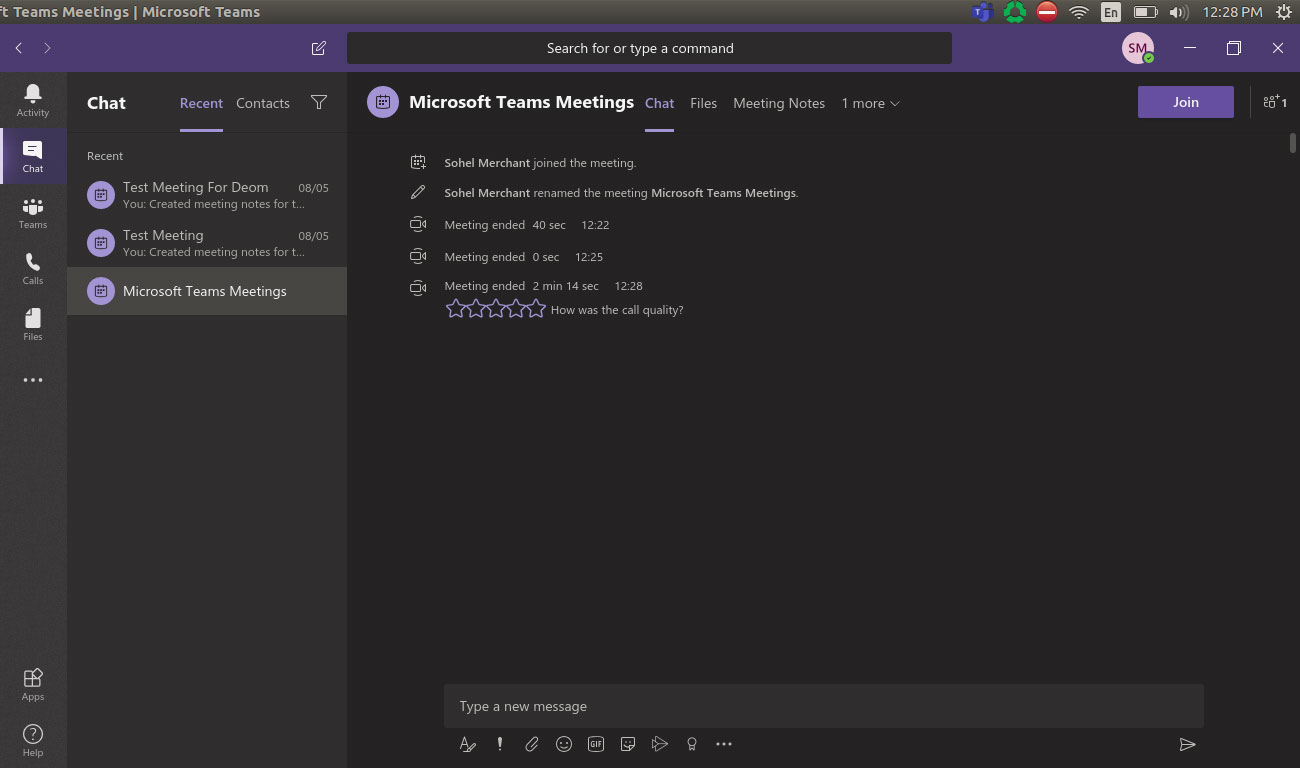Switch to the Recent tab
The width and height of the screenshot is (1300, 768).
pyautogui.click(x=201, y=103)
